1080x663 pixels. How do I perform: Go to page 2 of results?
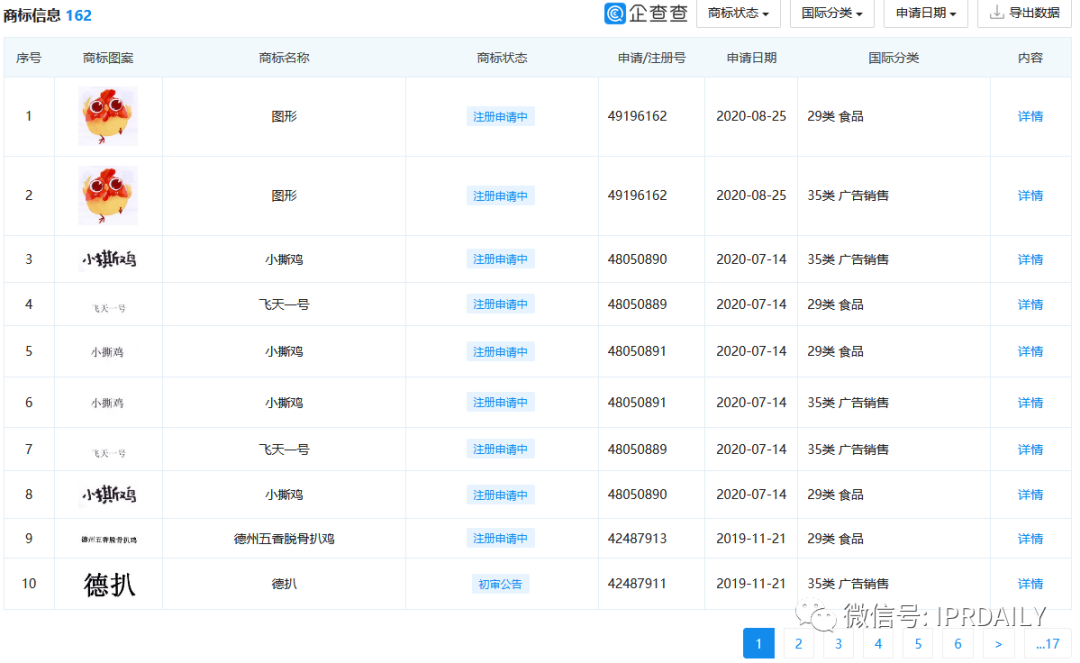point(798,644)
